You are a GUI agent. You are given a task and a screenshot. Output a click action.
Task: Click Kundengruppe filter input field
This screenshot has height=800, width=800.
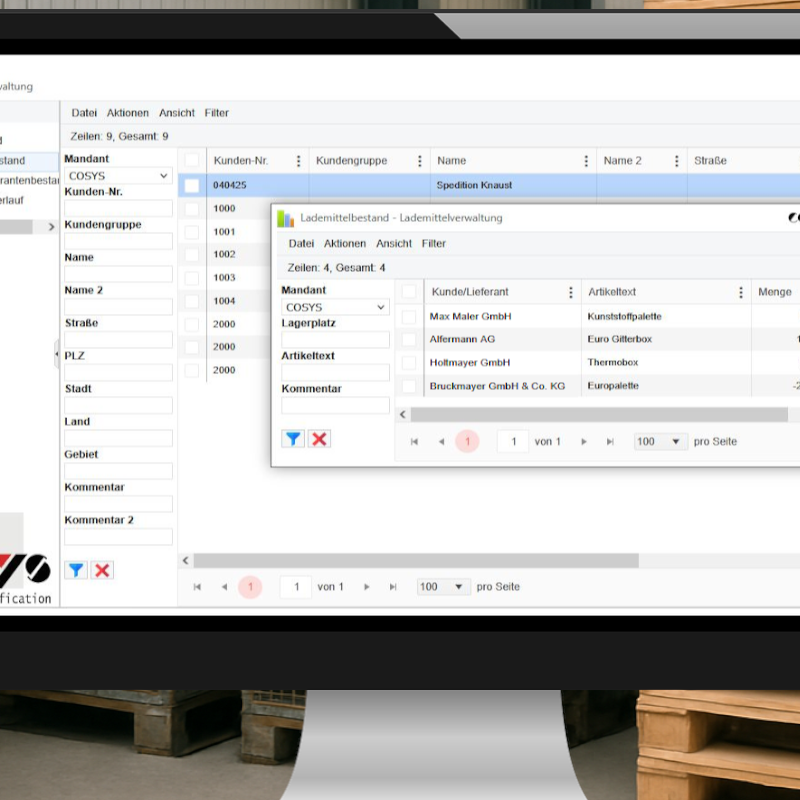click(118, 241)
